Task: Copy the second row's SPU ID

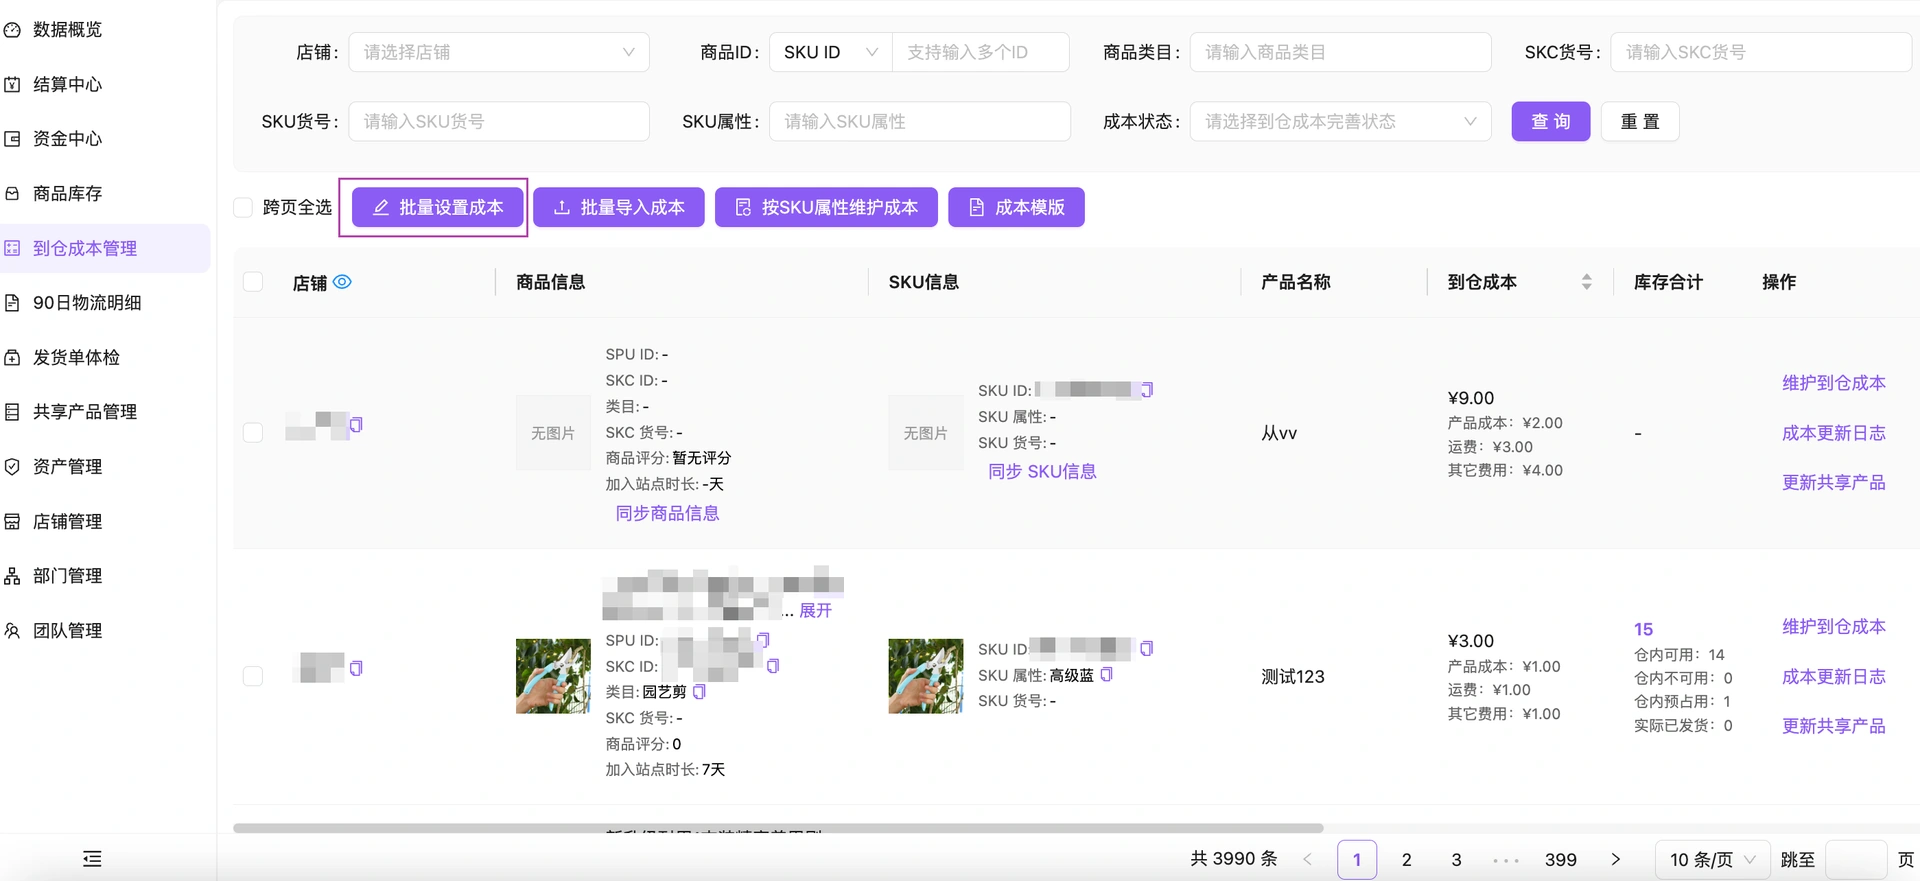Action: pyautogui.click(x=764, y=640)
